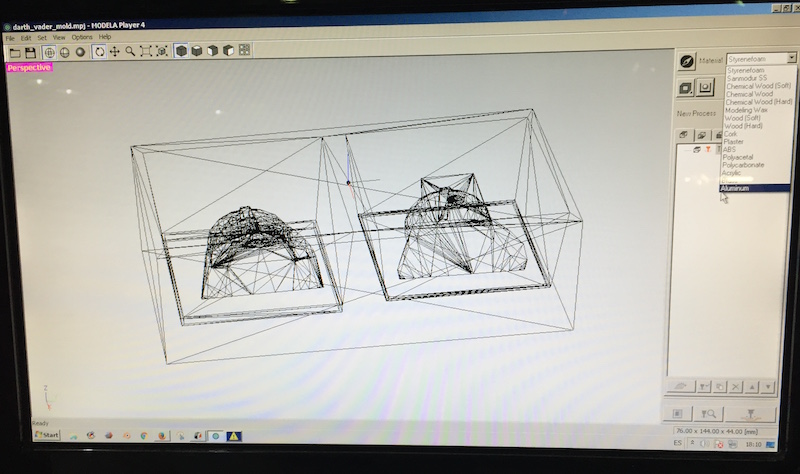Choose the side view cube

coord(229,50)
